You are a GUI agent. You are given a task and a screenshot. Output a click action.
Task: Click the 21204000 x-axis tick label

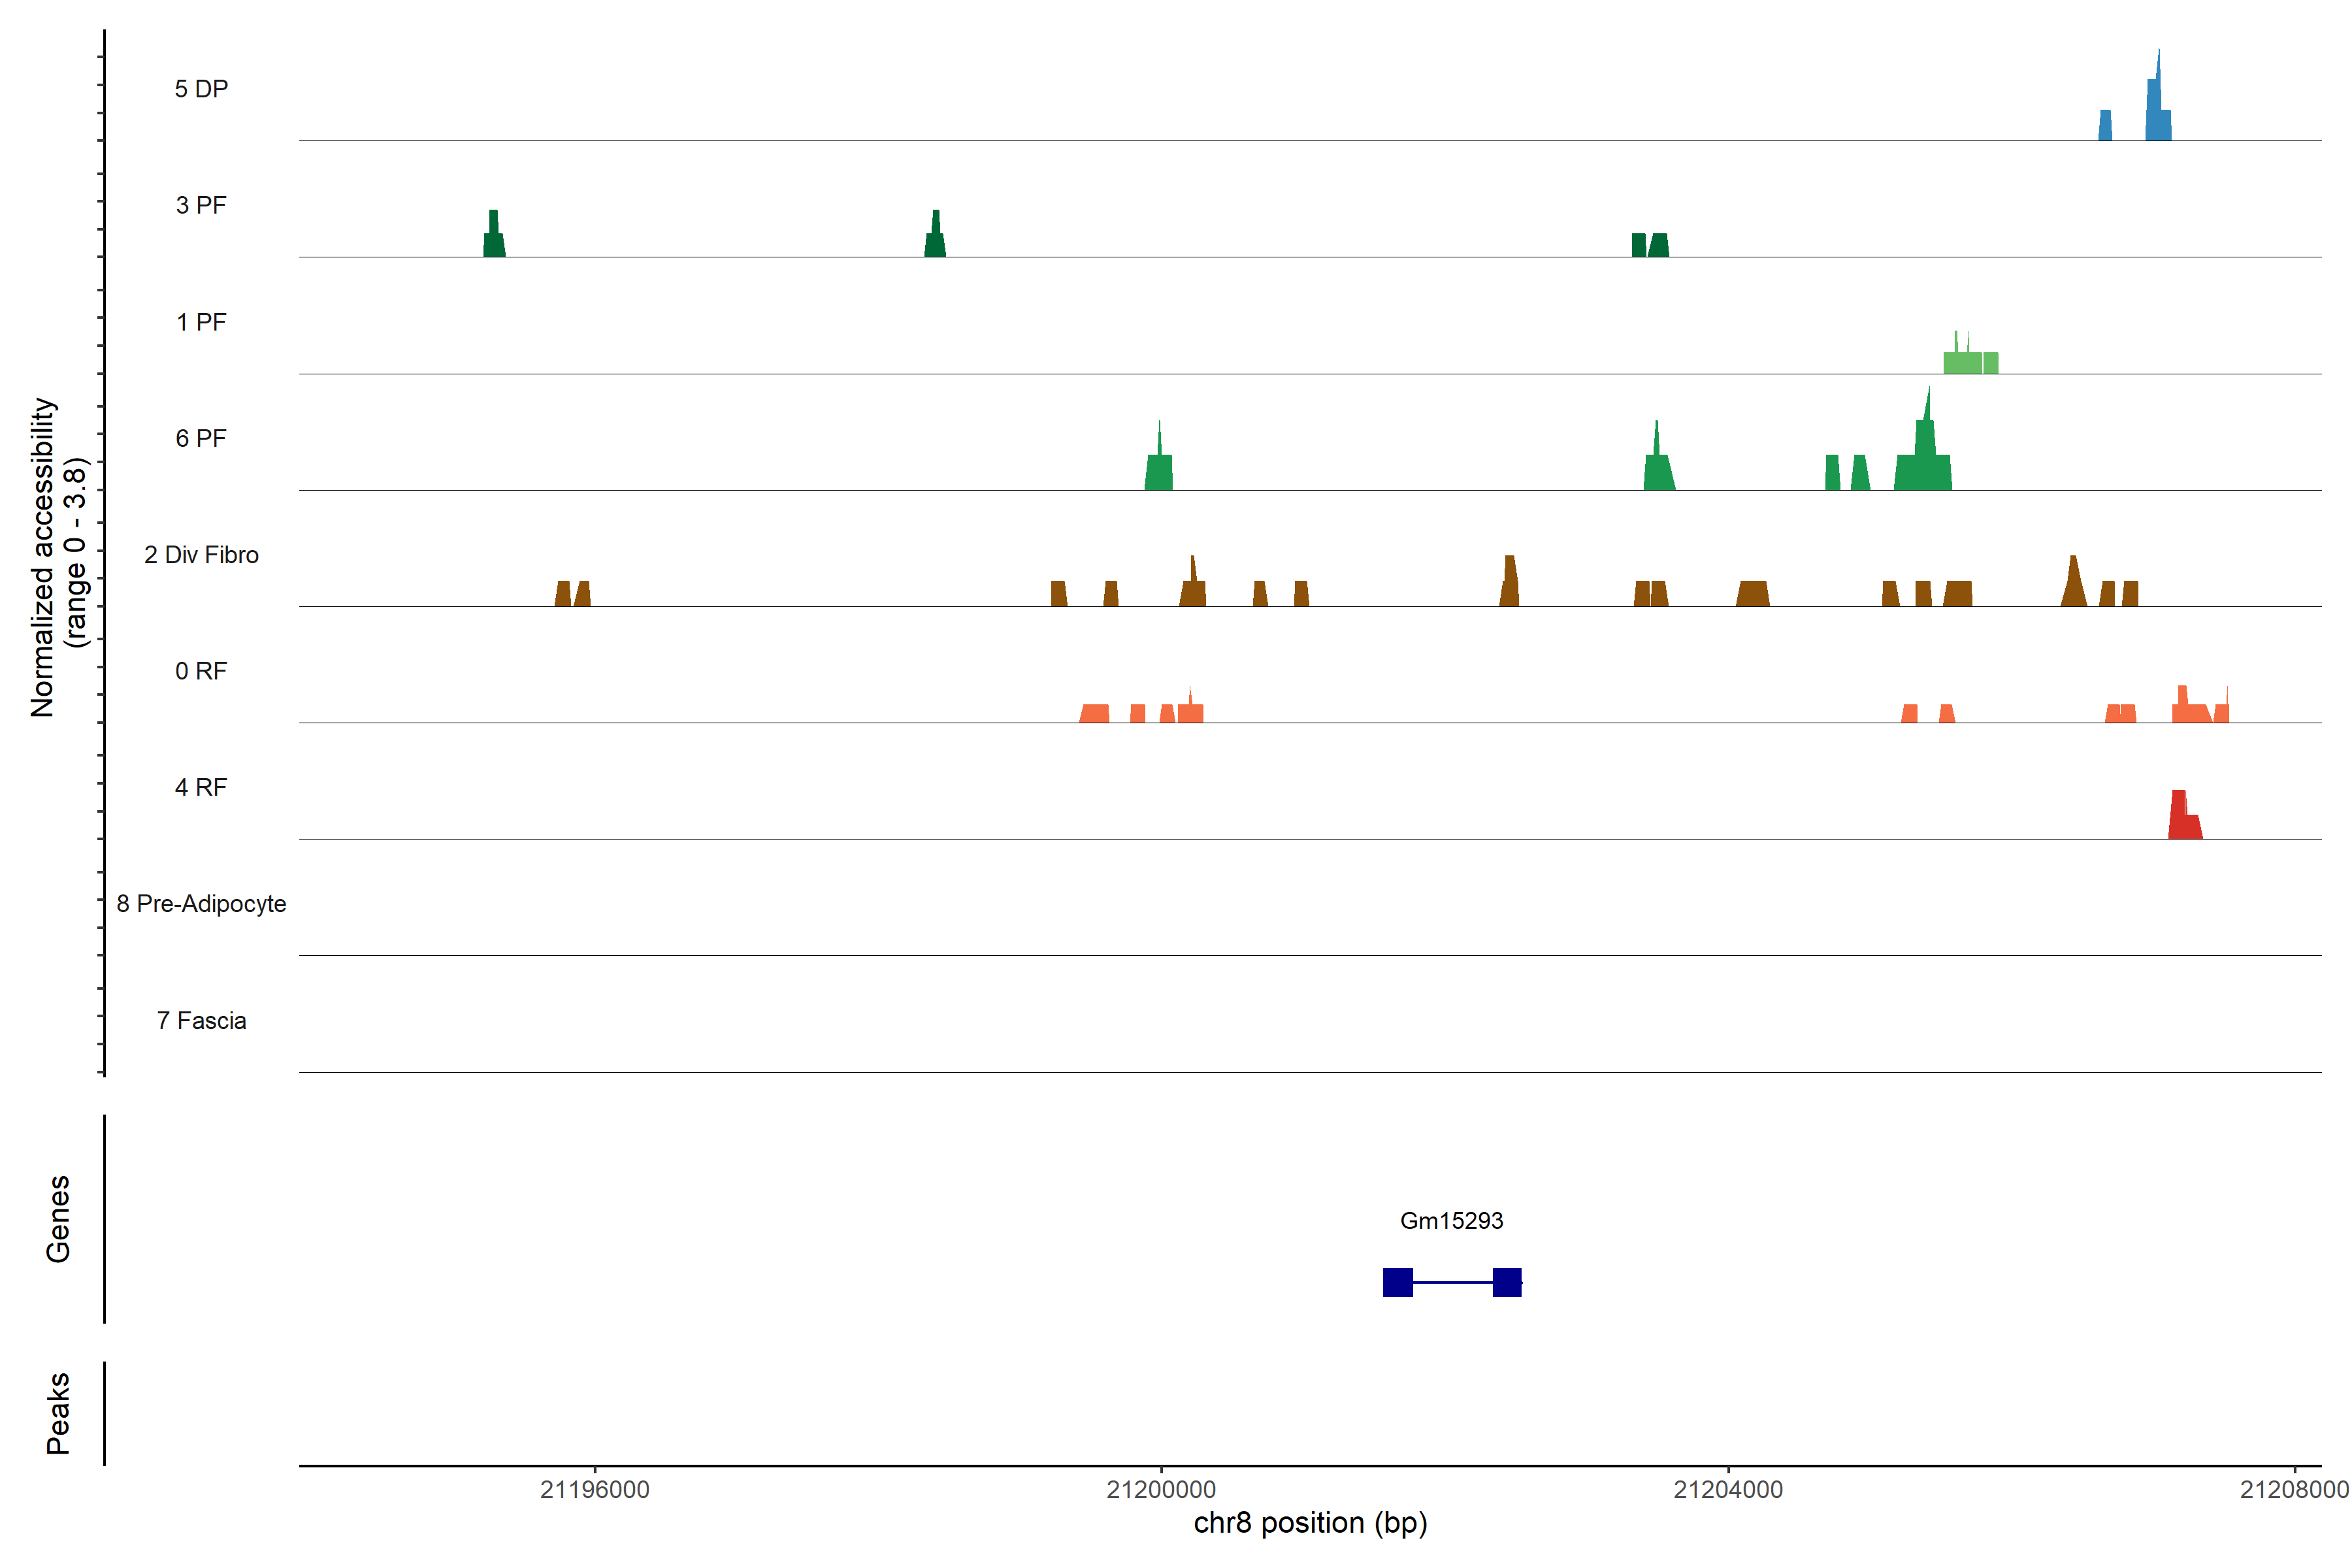(1728, 1489)
